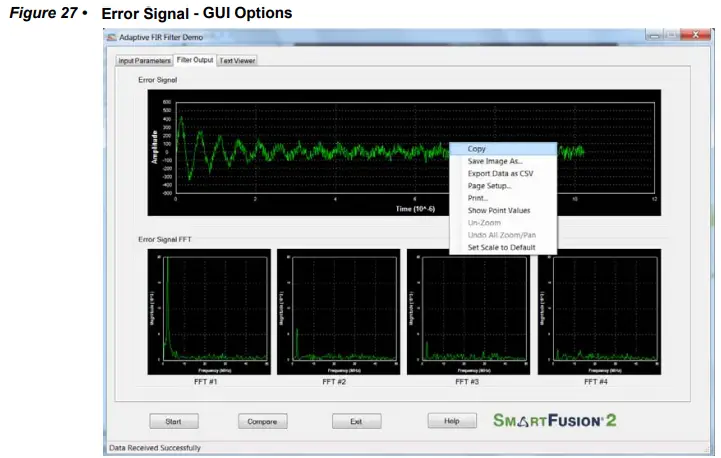Click the 'Error Signal FFT' label

point(165,240)
